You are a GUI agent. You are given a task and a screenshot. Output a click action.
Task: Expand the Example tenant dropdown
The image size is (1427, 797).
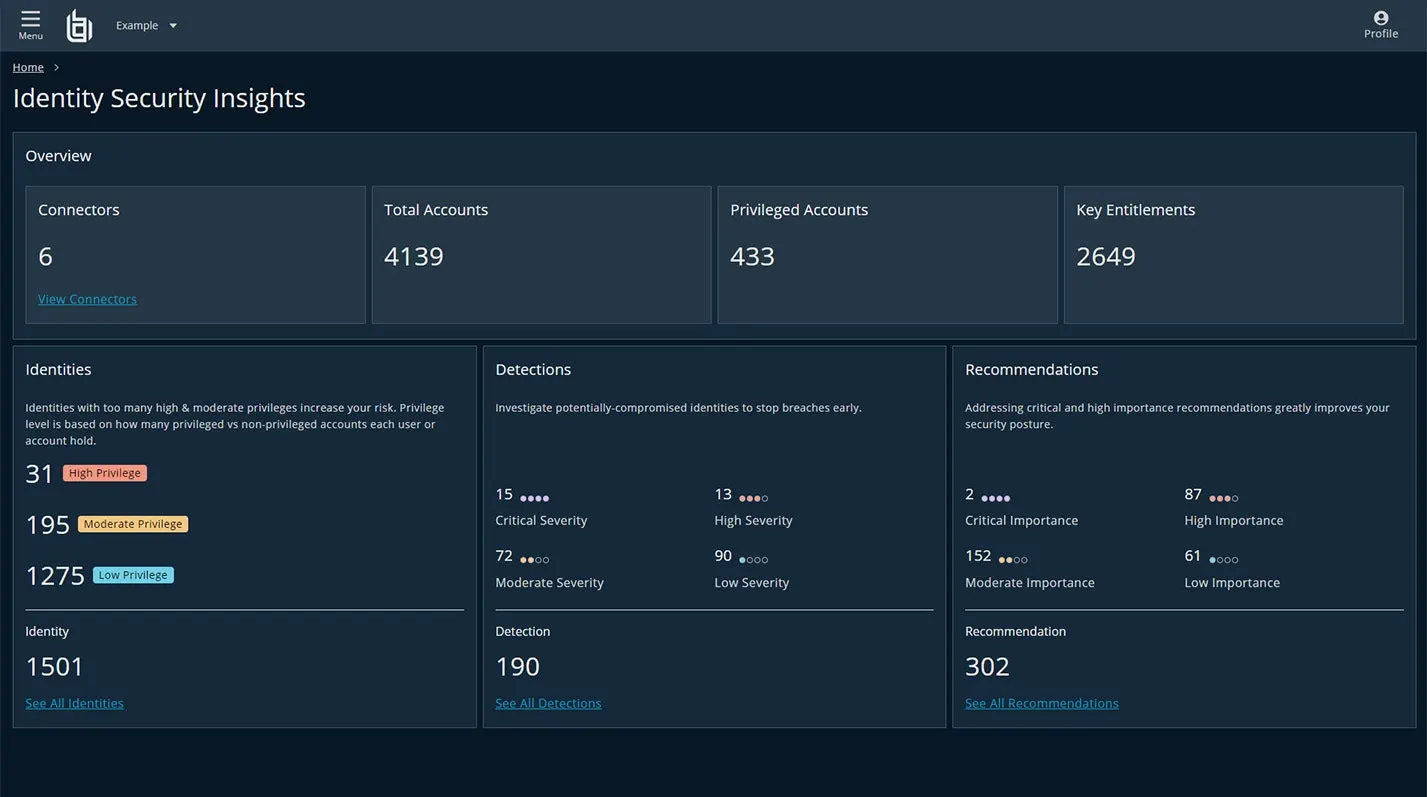(146, 26)
